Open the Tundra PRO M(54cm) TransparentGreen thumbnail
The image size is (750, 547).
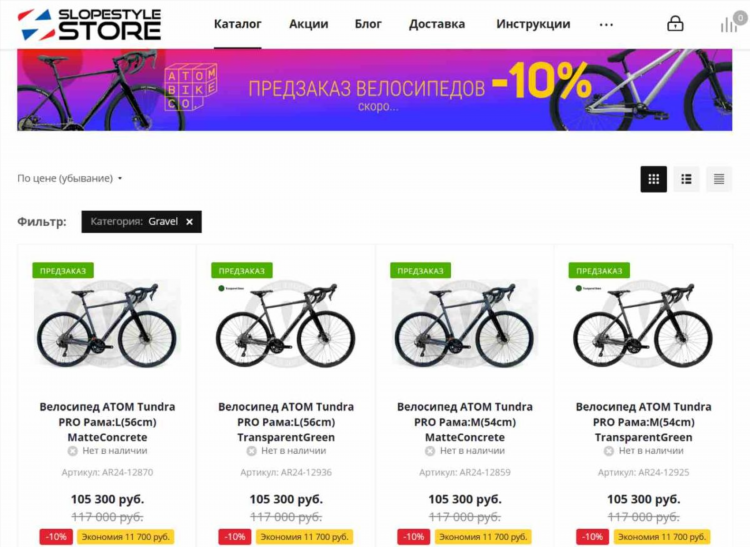click(643, 325)
